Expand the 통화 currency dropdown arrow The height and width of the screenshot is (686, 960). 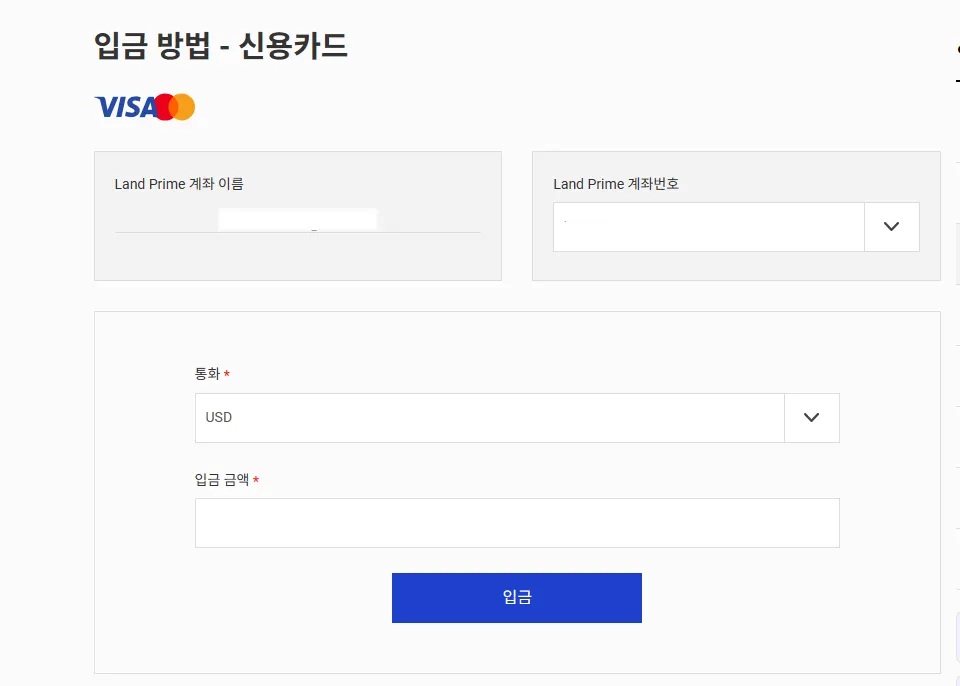tap(812, 418)
